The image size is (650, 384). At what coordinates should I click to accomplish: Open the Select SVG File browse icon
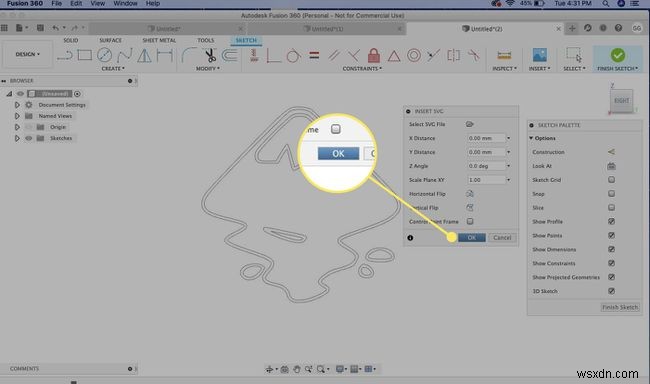click(x=469, y=124)
